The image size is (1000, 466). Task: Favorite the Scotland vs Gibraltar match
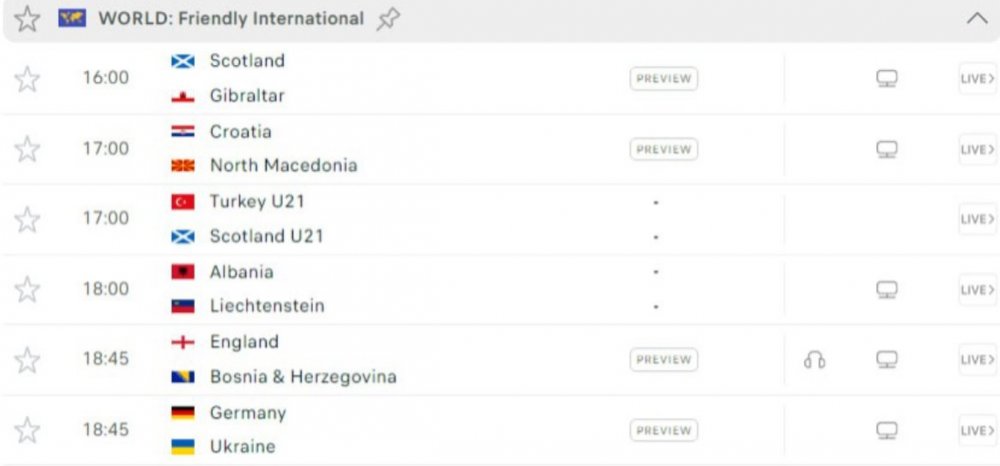(x=27, y=79)
